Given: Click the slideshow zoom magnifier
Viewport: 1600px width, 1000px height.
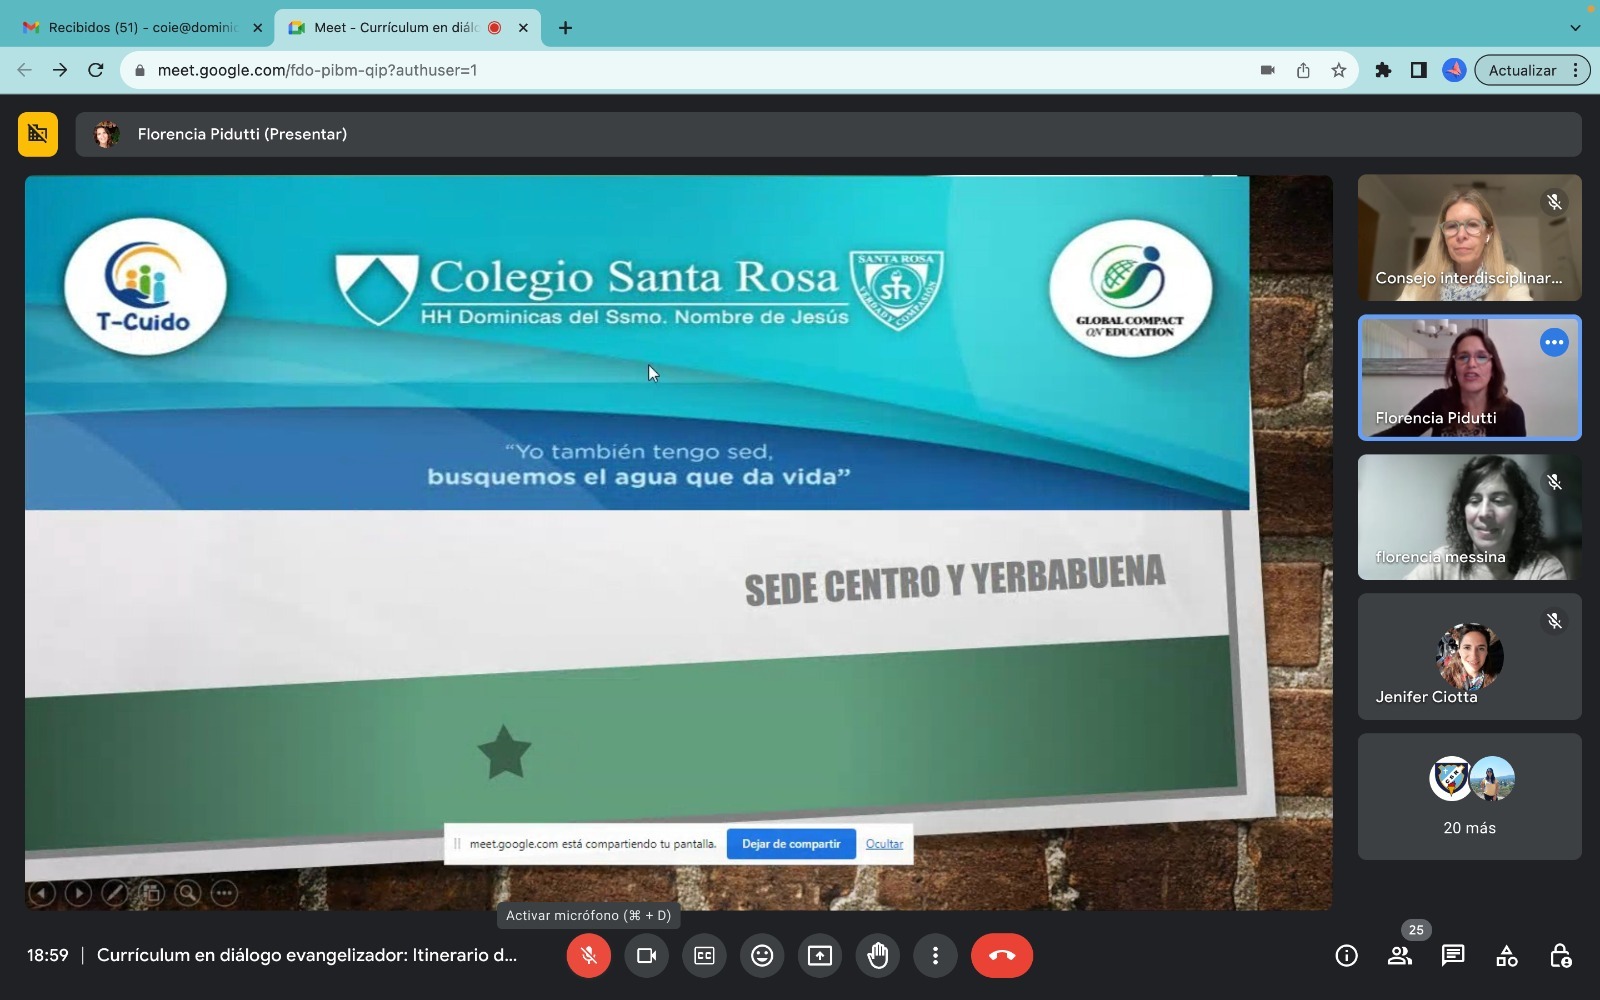Looking at the screenshot, I should point(187,893).
